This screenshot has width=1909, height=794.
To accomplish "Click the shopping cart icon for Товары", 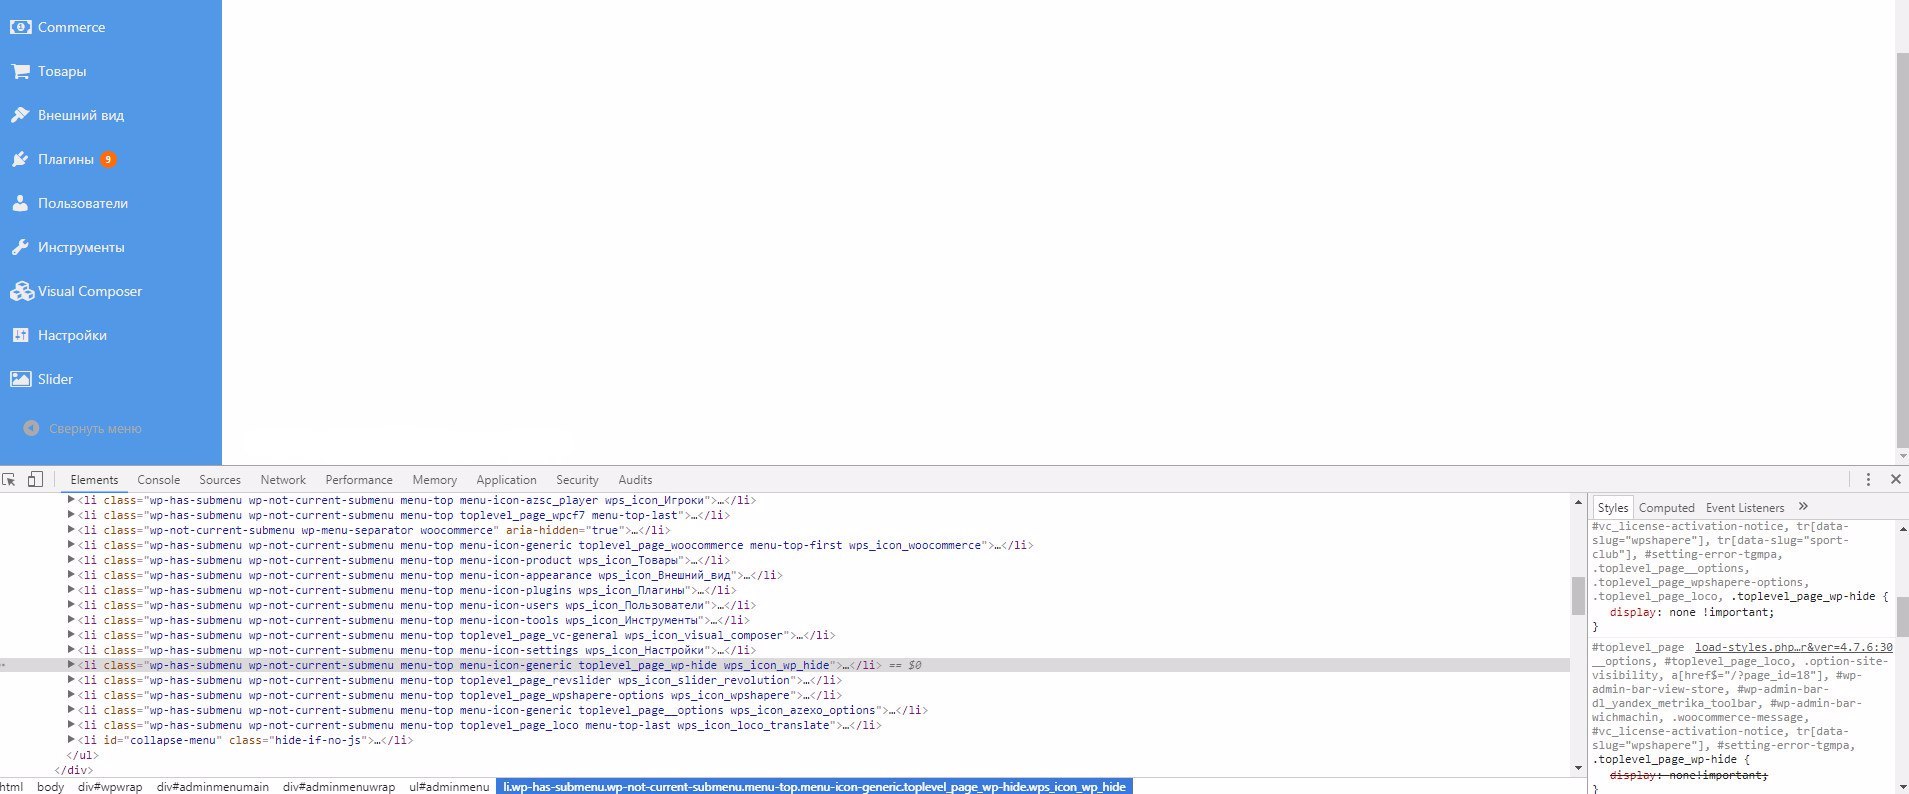I will (x=20, y=71).
